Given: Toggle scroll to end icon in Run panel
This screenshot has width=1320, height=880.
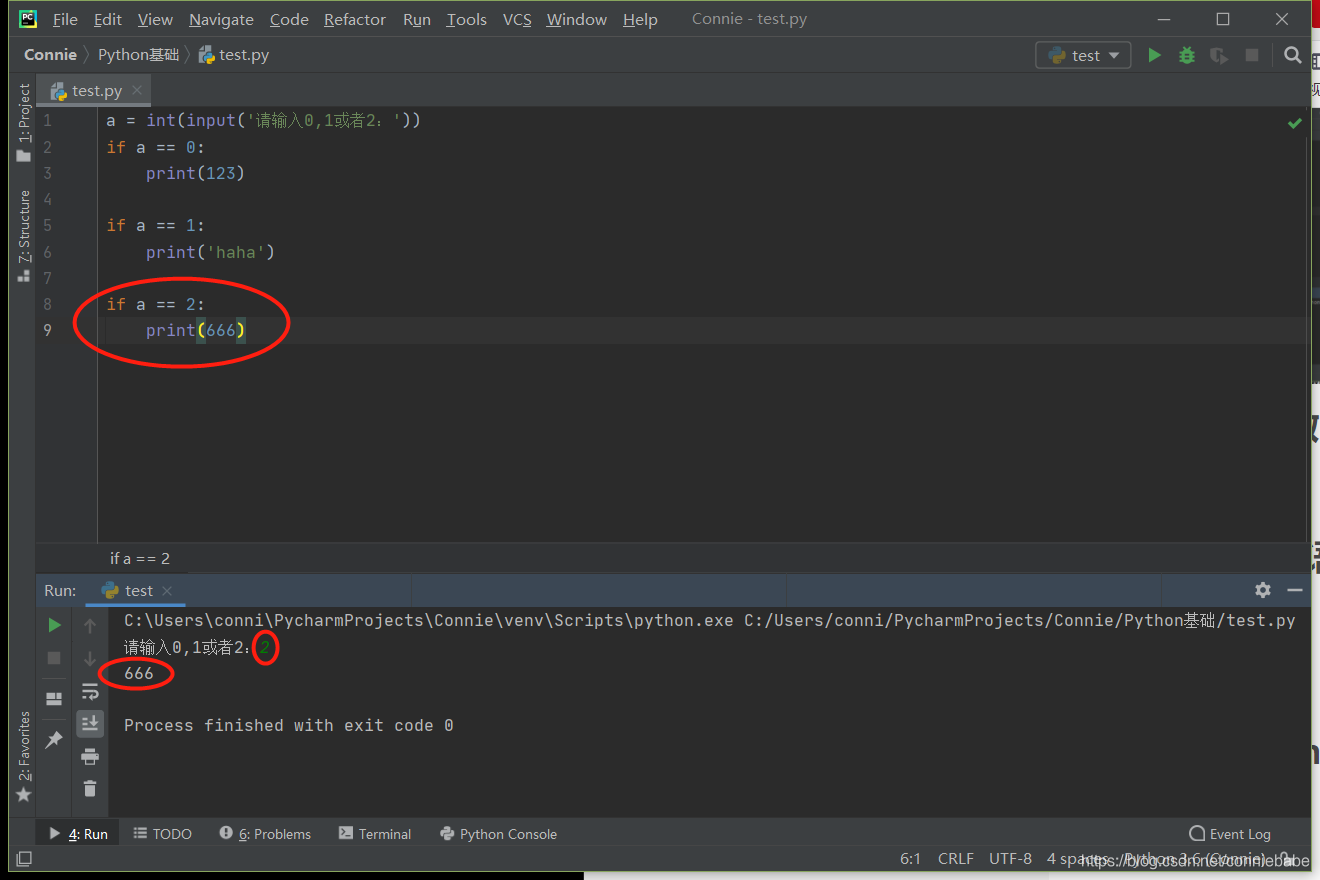Looking at the screenshot, I should 90,723.
